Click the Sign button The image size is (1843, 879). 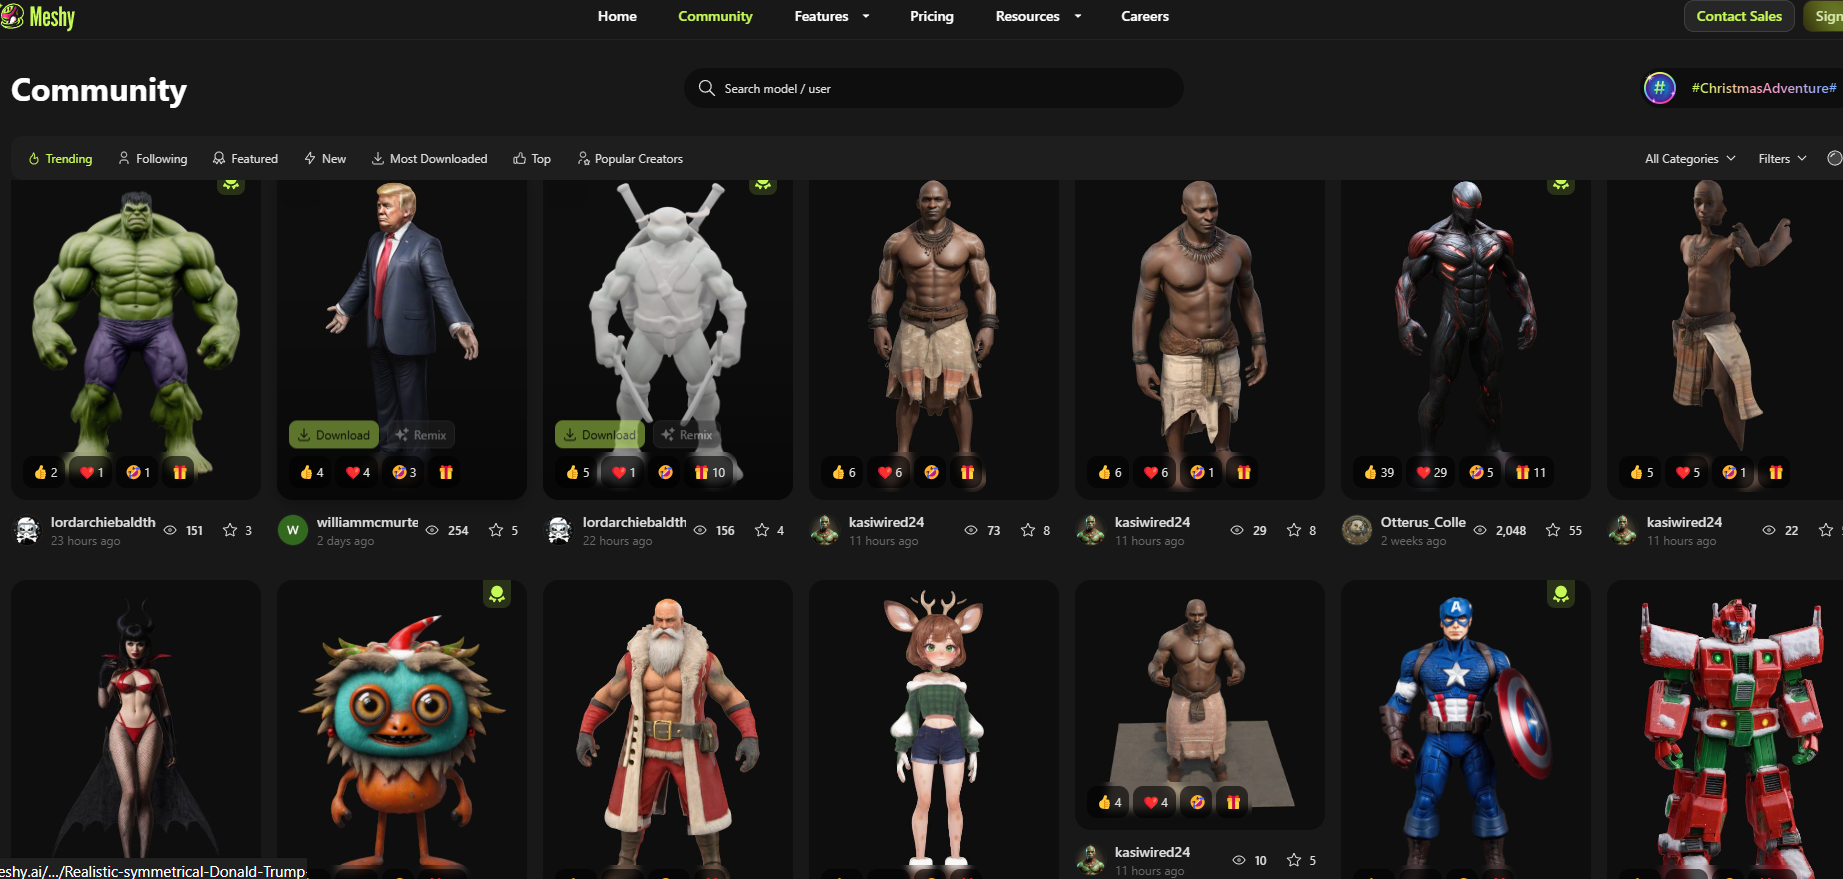[x=1824, y=16]
